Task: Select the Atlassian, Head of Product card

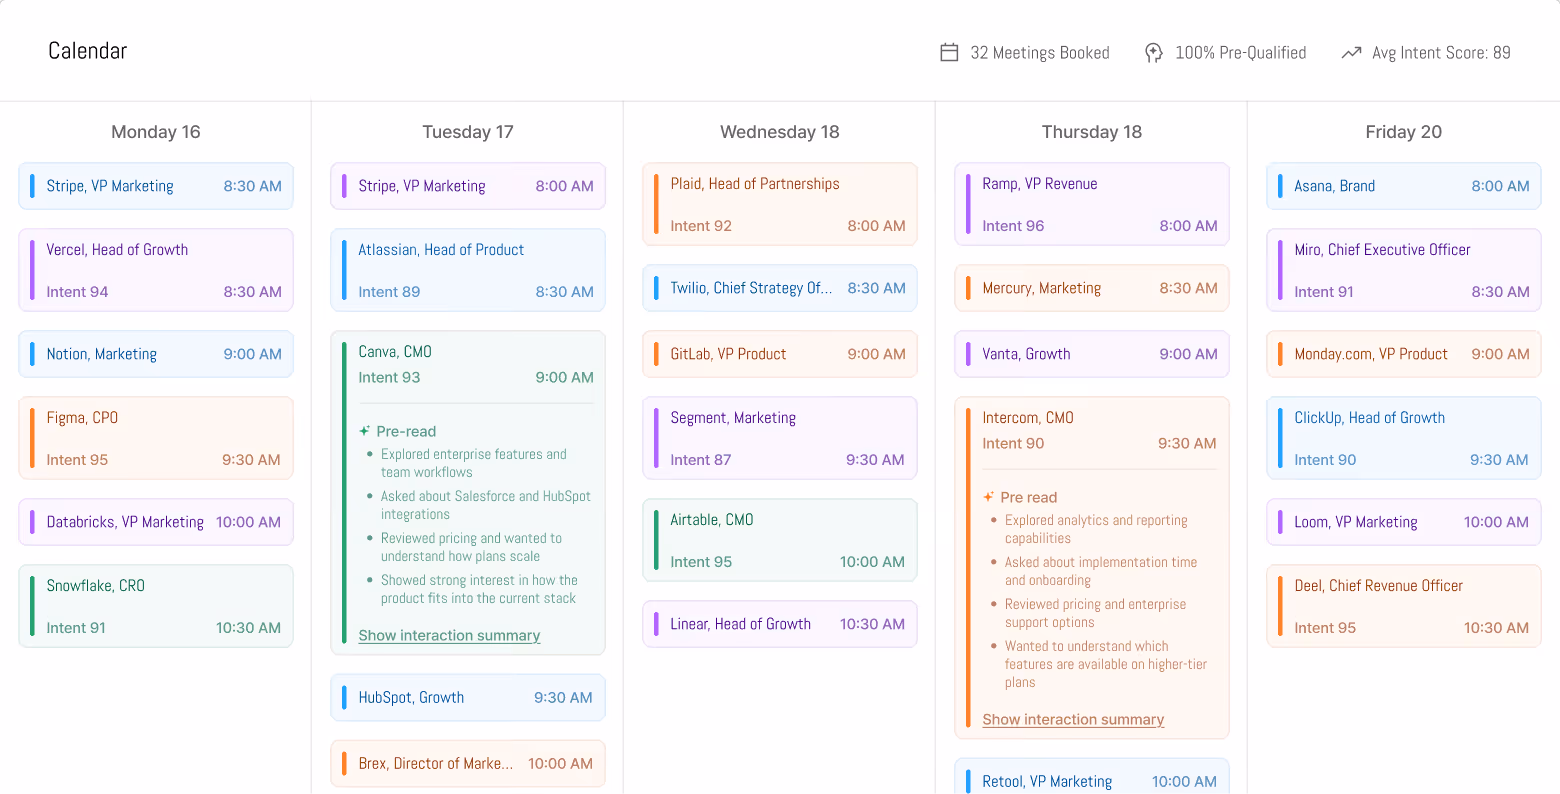Action: click(468, 270)
